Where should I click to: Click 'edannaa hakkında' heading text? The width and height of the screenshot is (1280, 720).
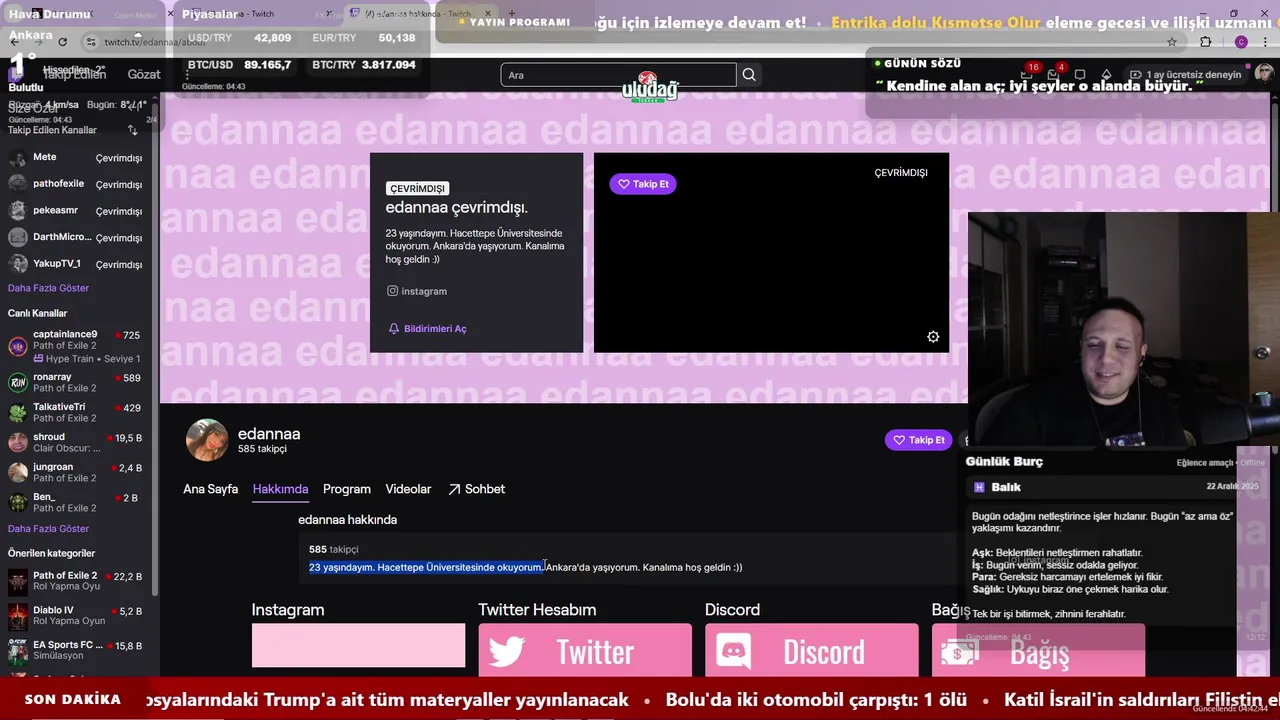point(347,520)
